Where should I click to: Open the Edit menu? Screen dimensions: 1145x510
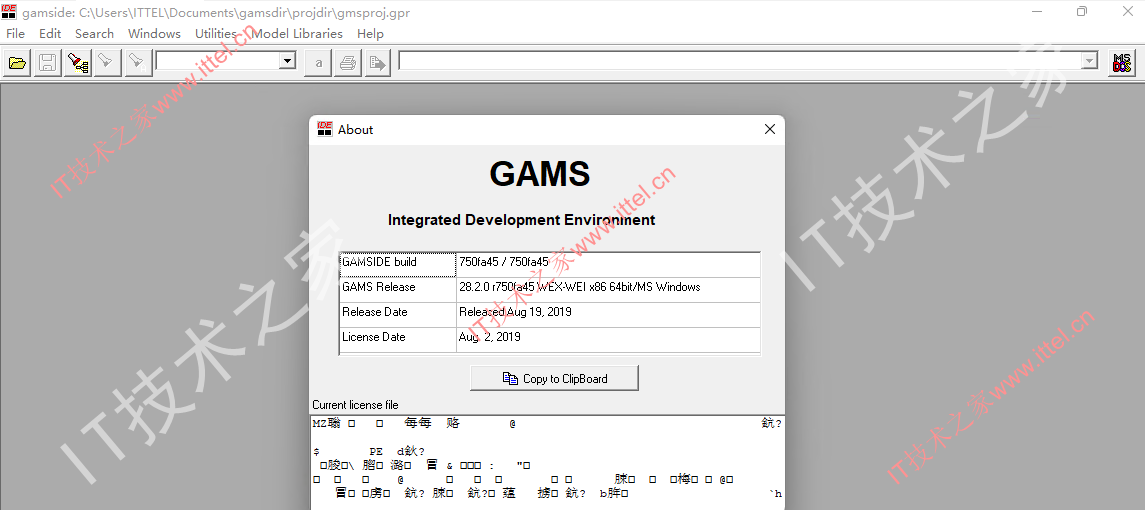(50, 34)
